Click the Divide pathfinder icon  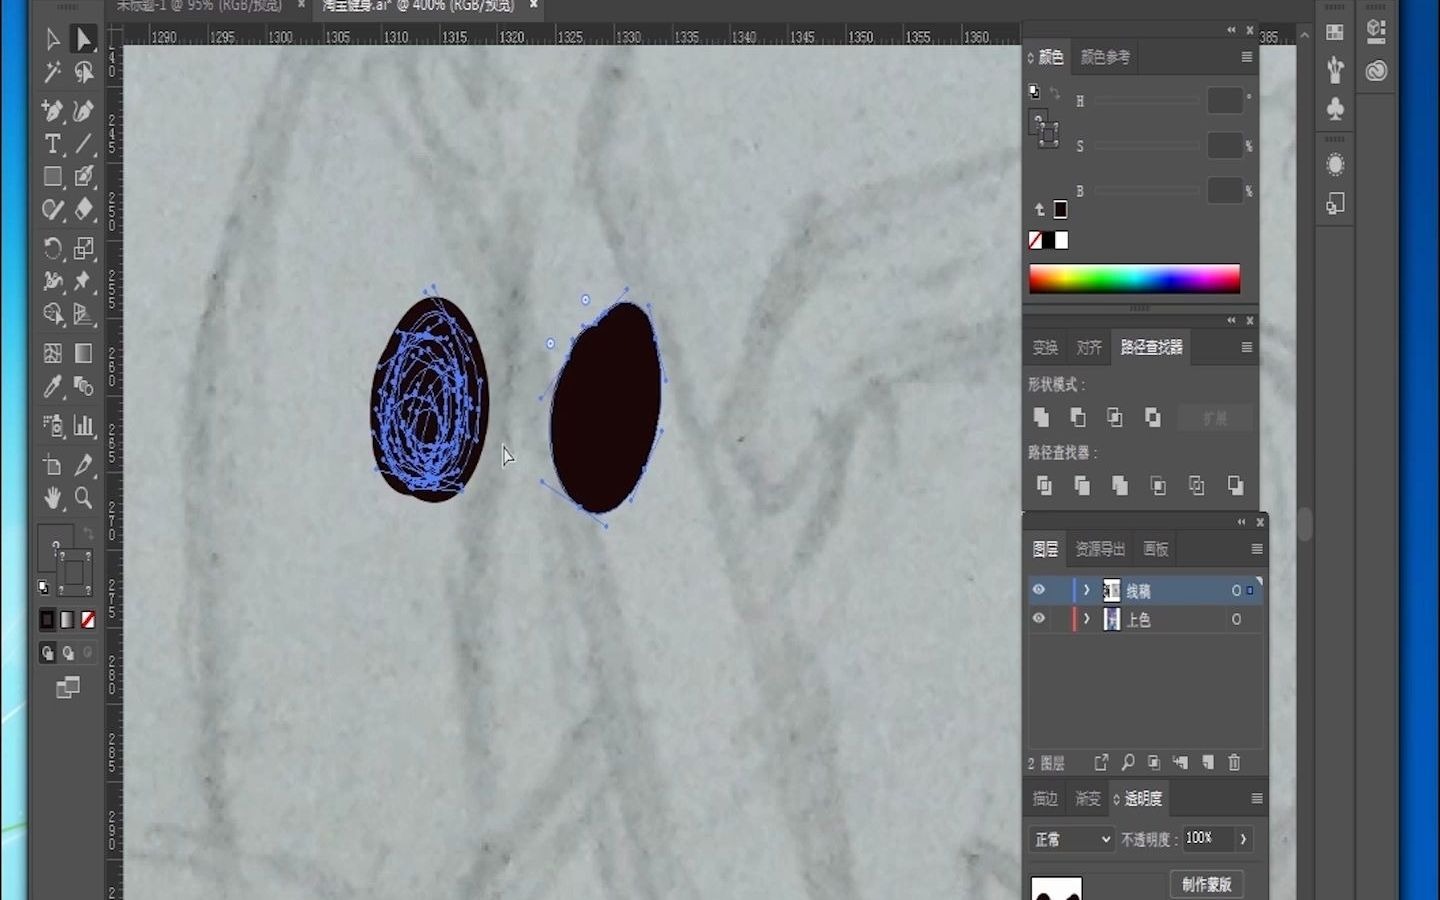click(x=1044, y=485)
